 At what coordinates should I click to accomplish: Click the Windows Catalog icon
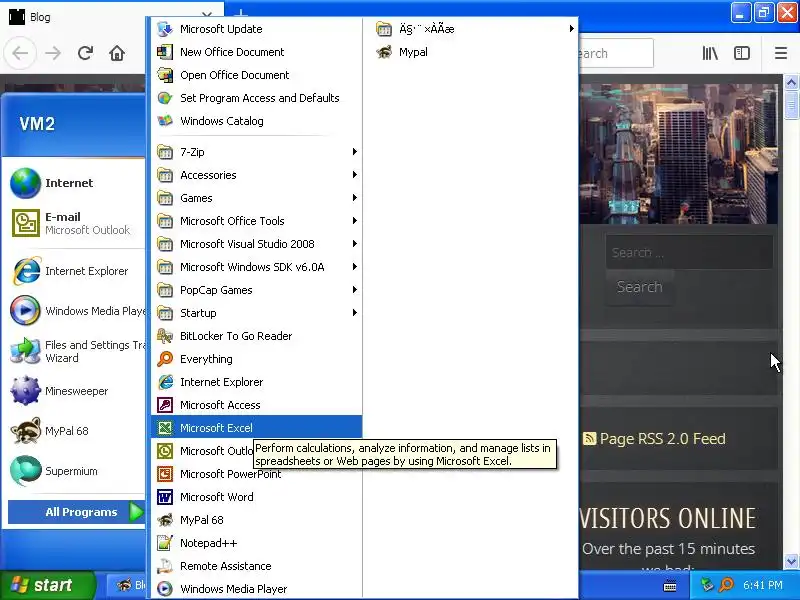coord(165,121)
